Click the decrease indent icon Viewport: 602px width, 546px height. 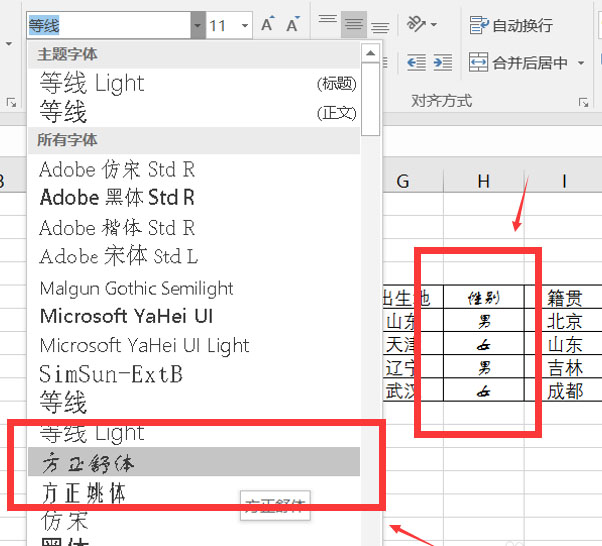[x=417, y=62]
